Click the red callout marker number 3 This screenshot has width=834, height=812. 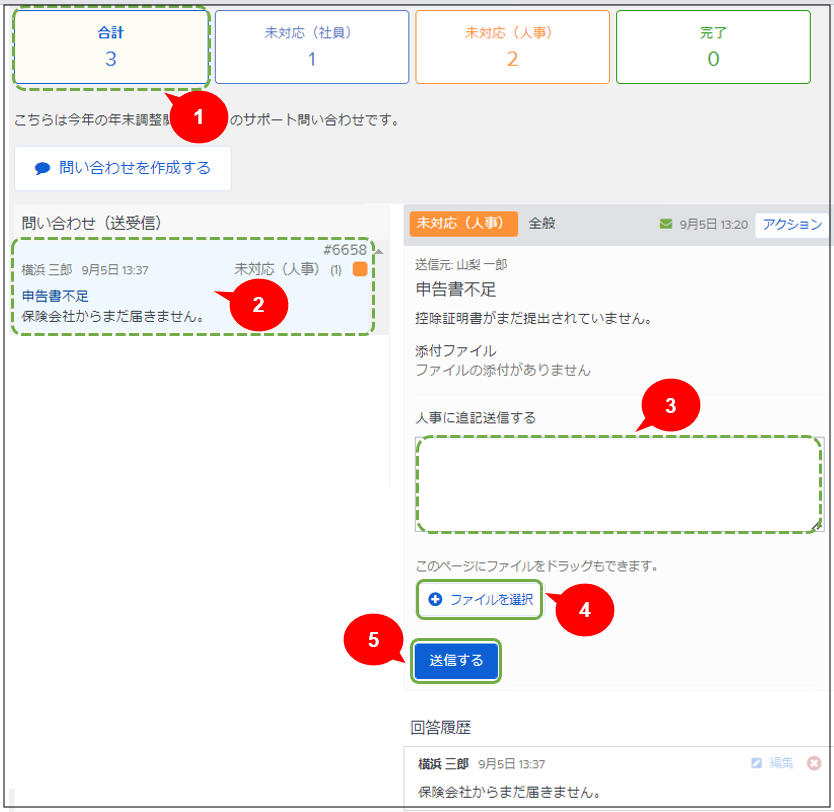tap(671, 405)
